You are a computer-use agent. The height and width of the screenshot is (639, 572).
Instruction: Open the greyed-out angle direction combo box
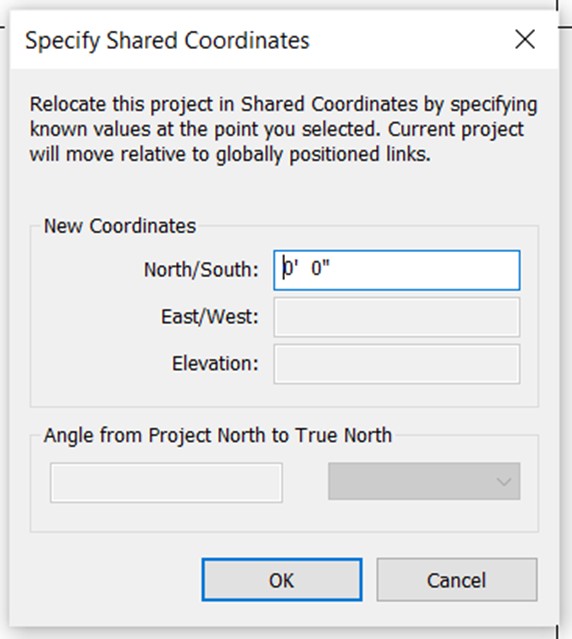(424, 481)
